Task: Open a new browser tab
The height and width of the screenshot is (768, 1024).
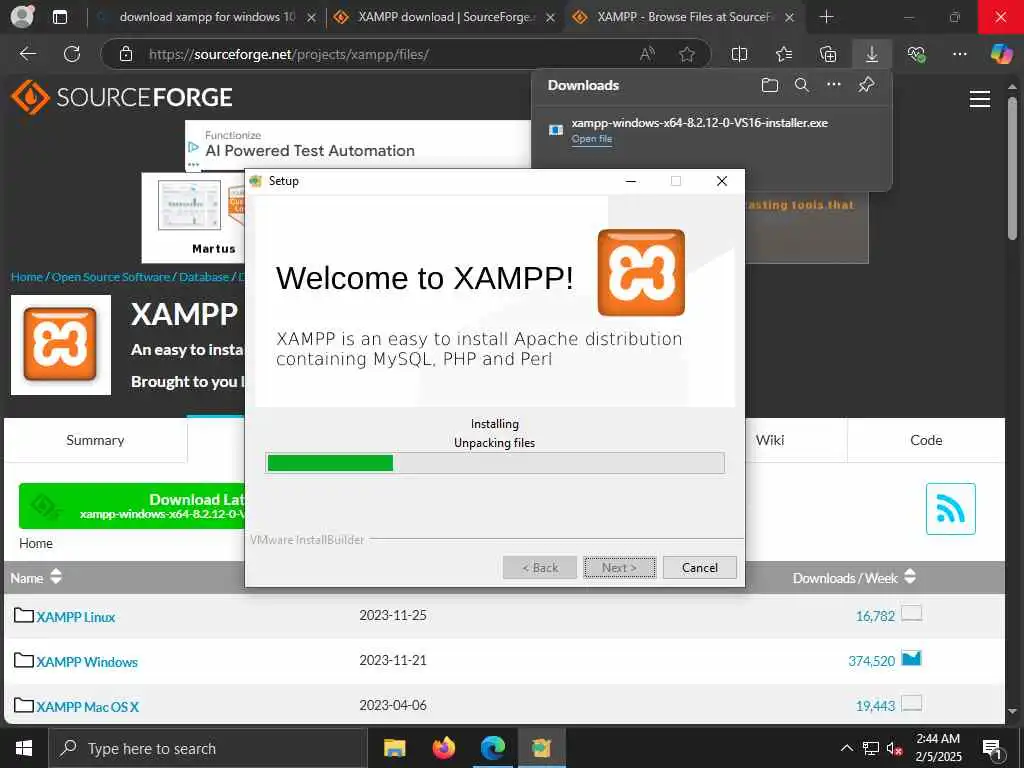Action: (826, 17)
